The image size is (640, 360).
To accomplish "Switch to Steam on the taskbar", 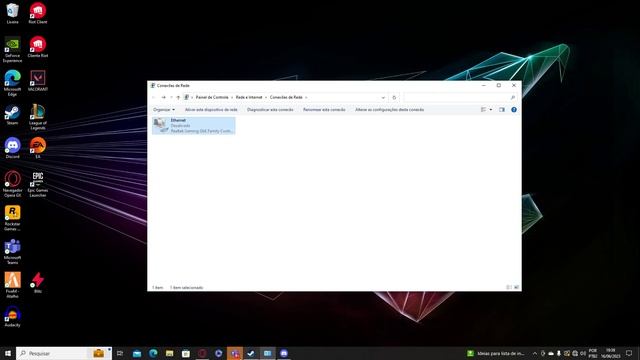I will (x=251, y=353).
